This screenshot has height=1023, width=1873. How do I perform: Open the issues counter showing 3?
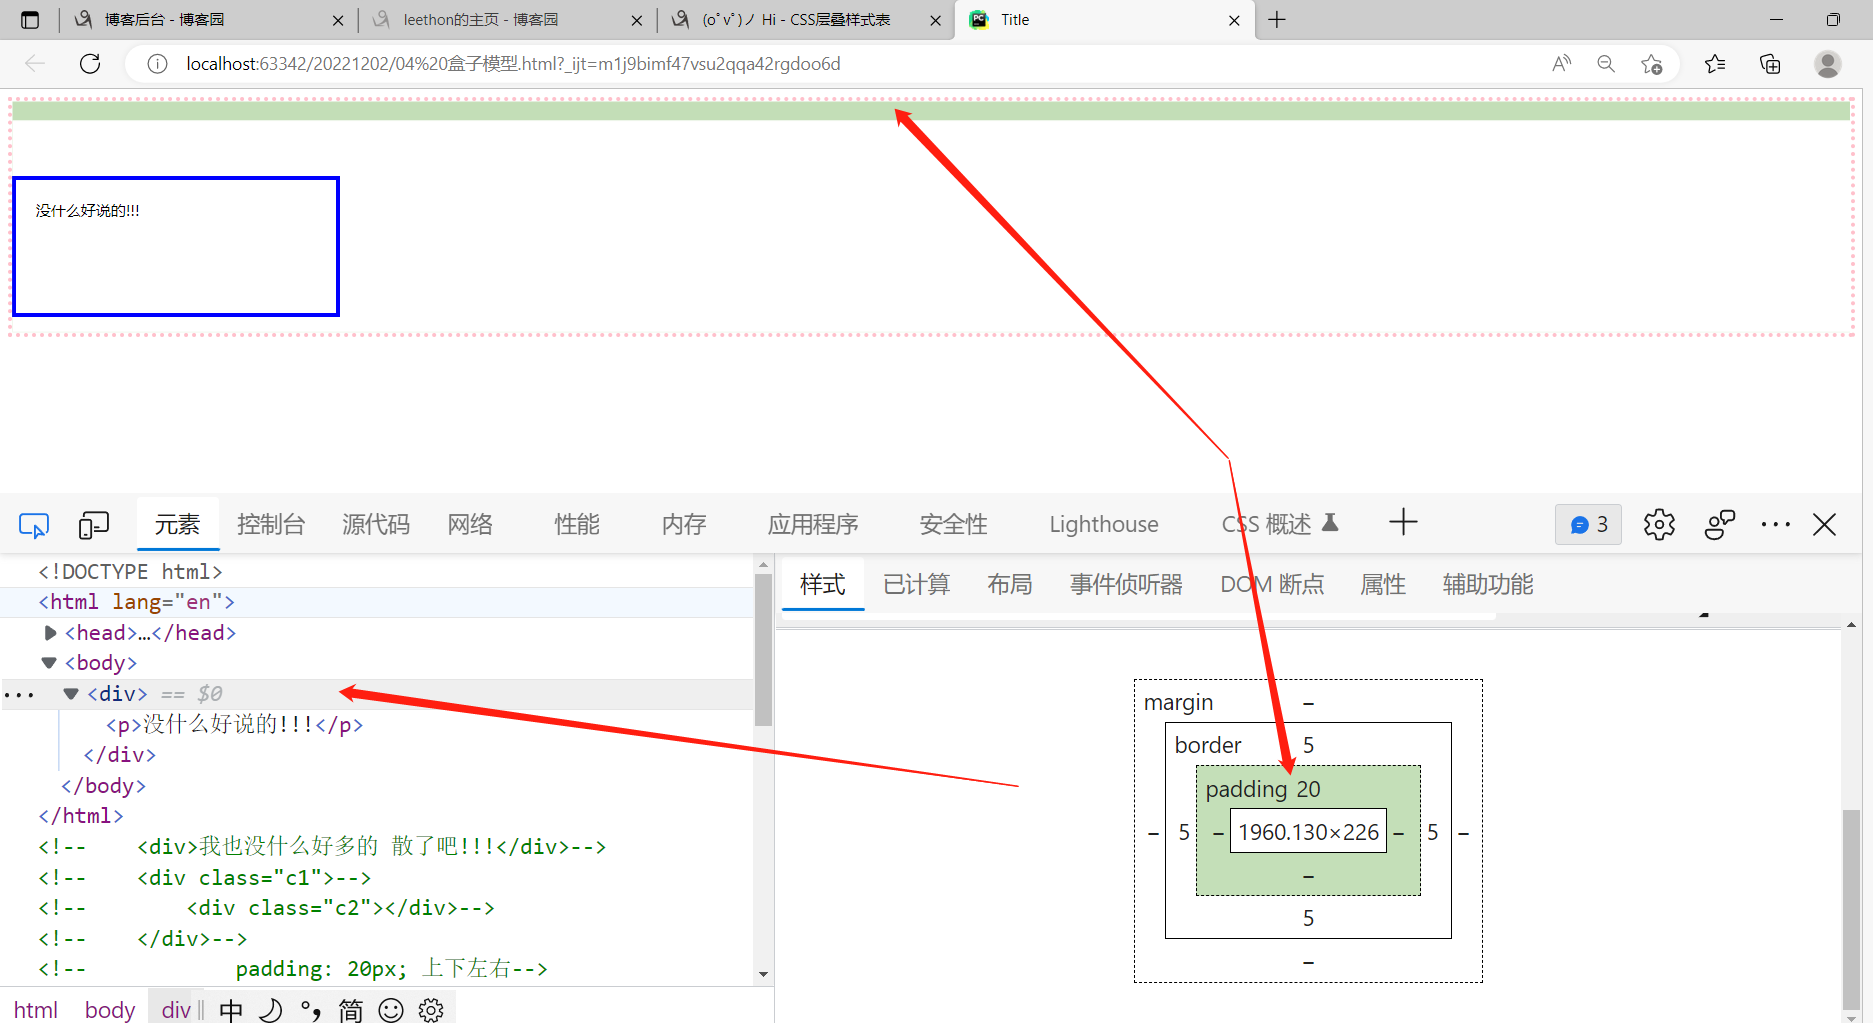tap(1588, 524)
